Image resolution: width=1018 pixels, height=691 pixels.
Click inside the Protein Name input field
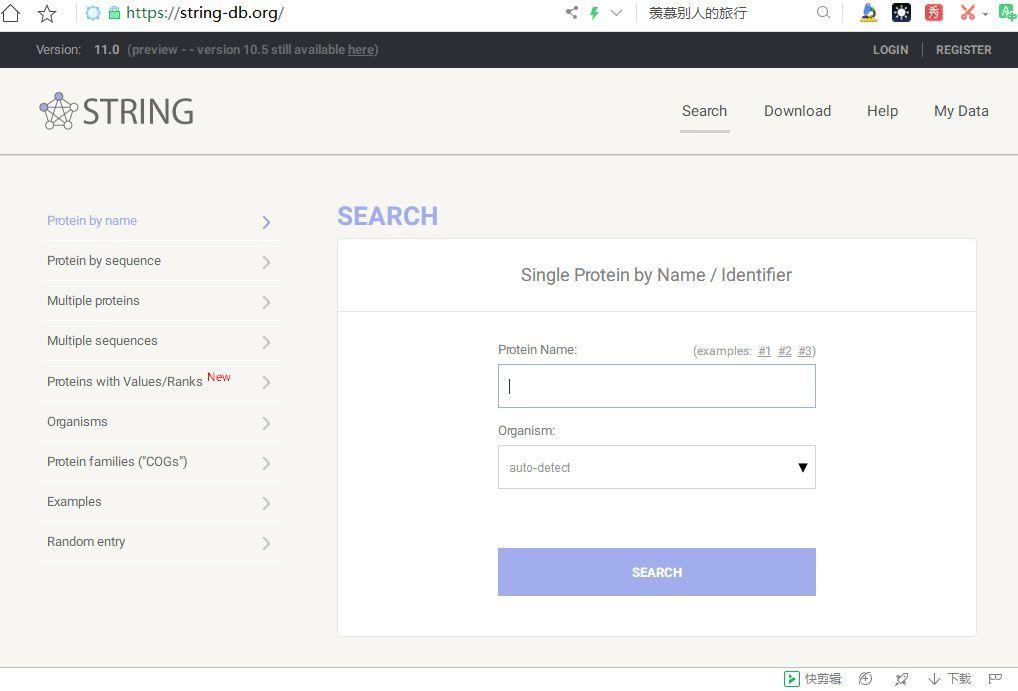pos(656,386)
